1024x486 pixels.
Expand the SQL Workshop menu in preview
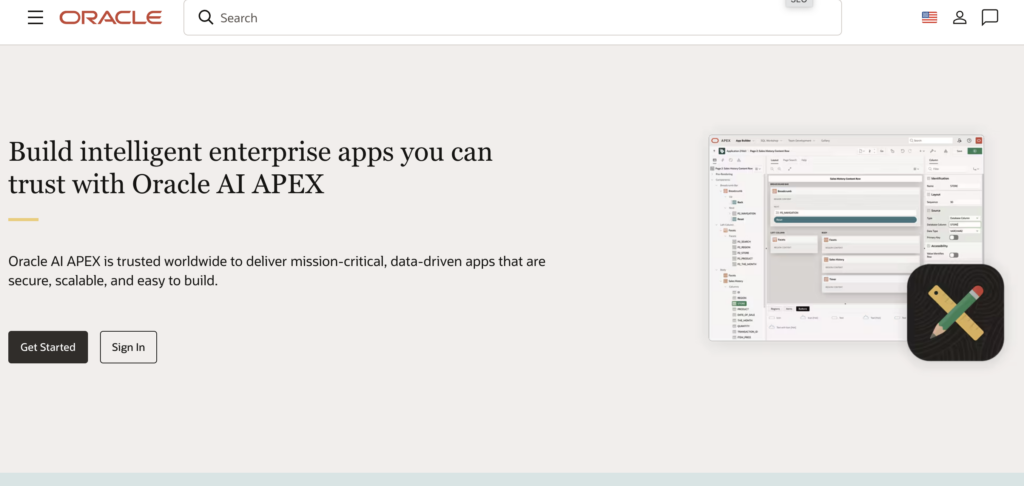(x=770, y=141)
